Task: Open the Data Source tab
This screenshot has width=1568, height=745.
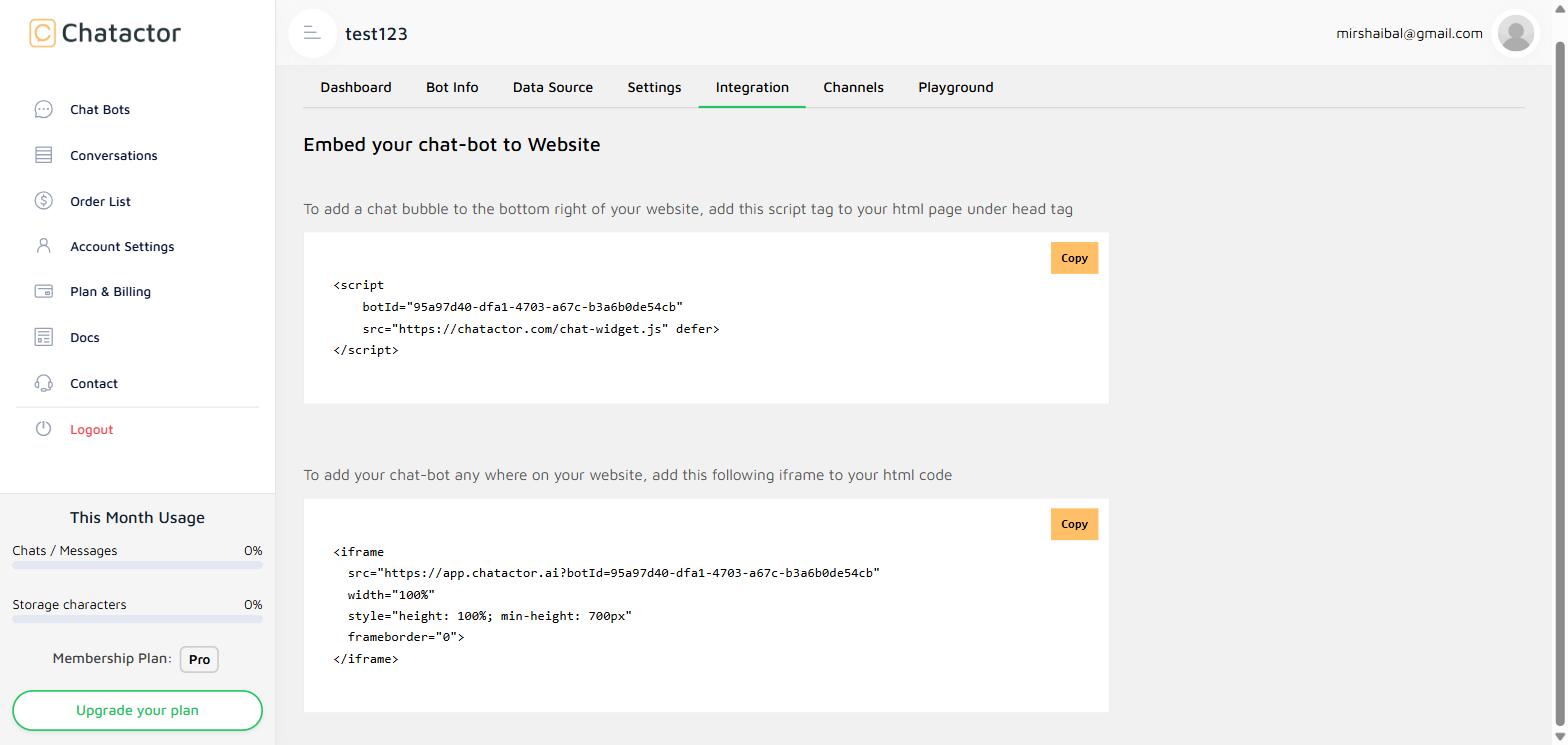Action: [553, 87]
